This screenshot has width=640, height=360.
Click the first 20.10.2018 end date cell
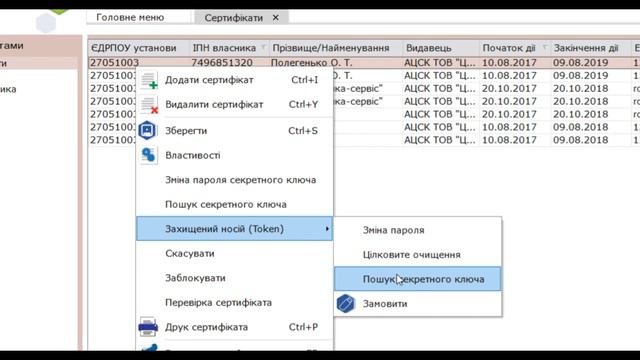coord(581,89)
